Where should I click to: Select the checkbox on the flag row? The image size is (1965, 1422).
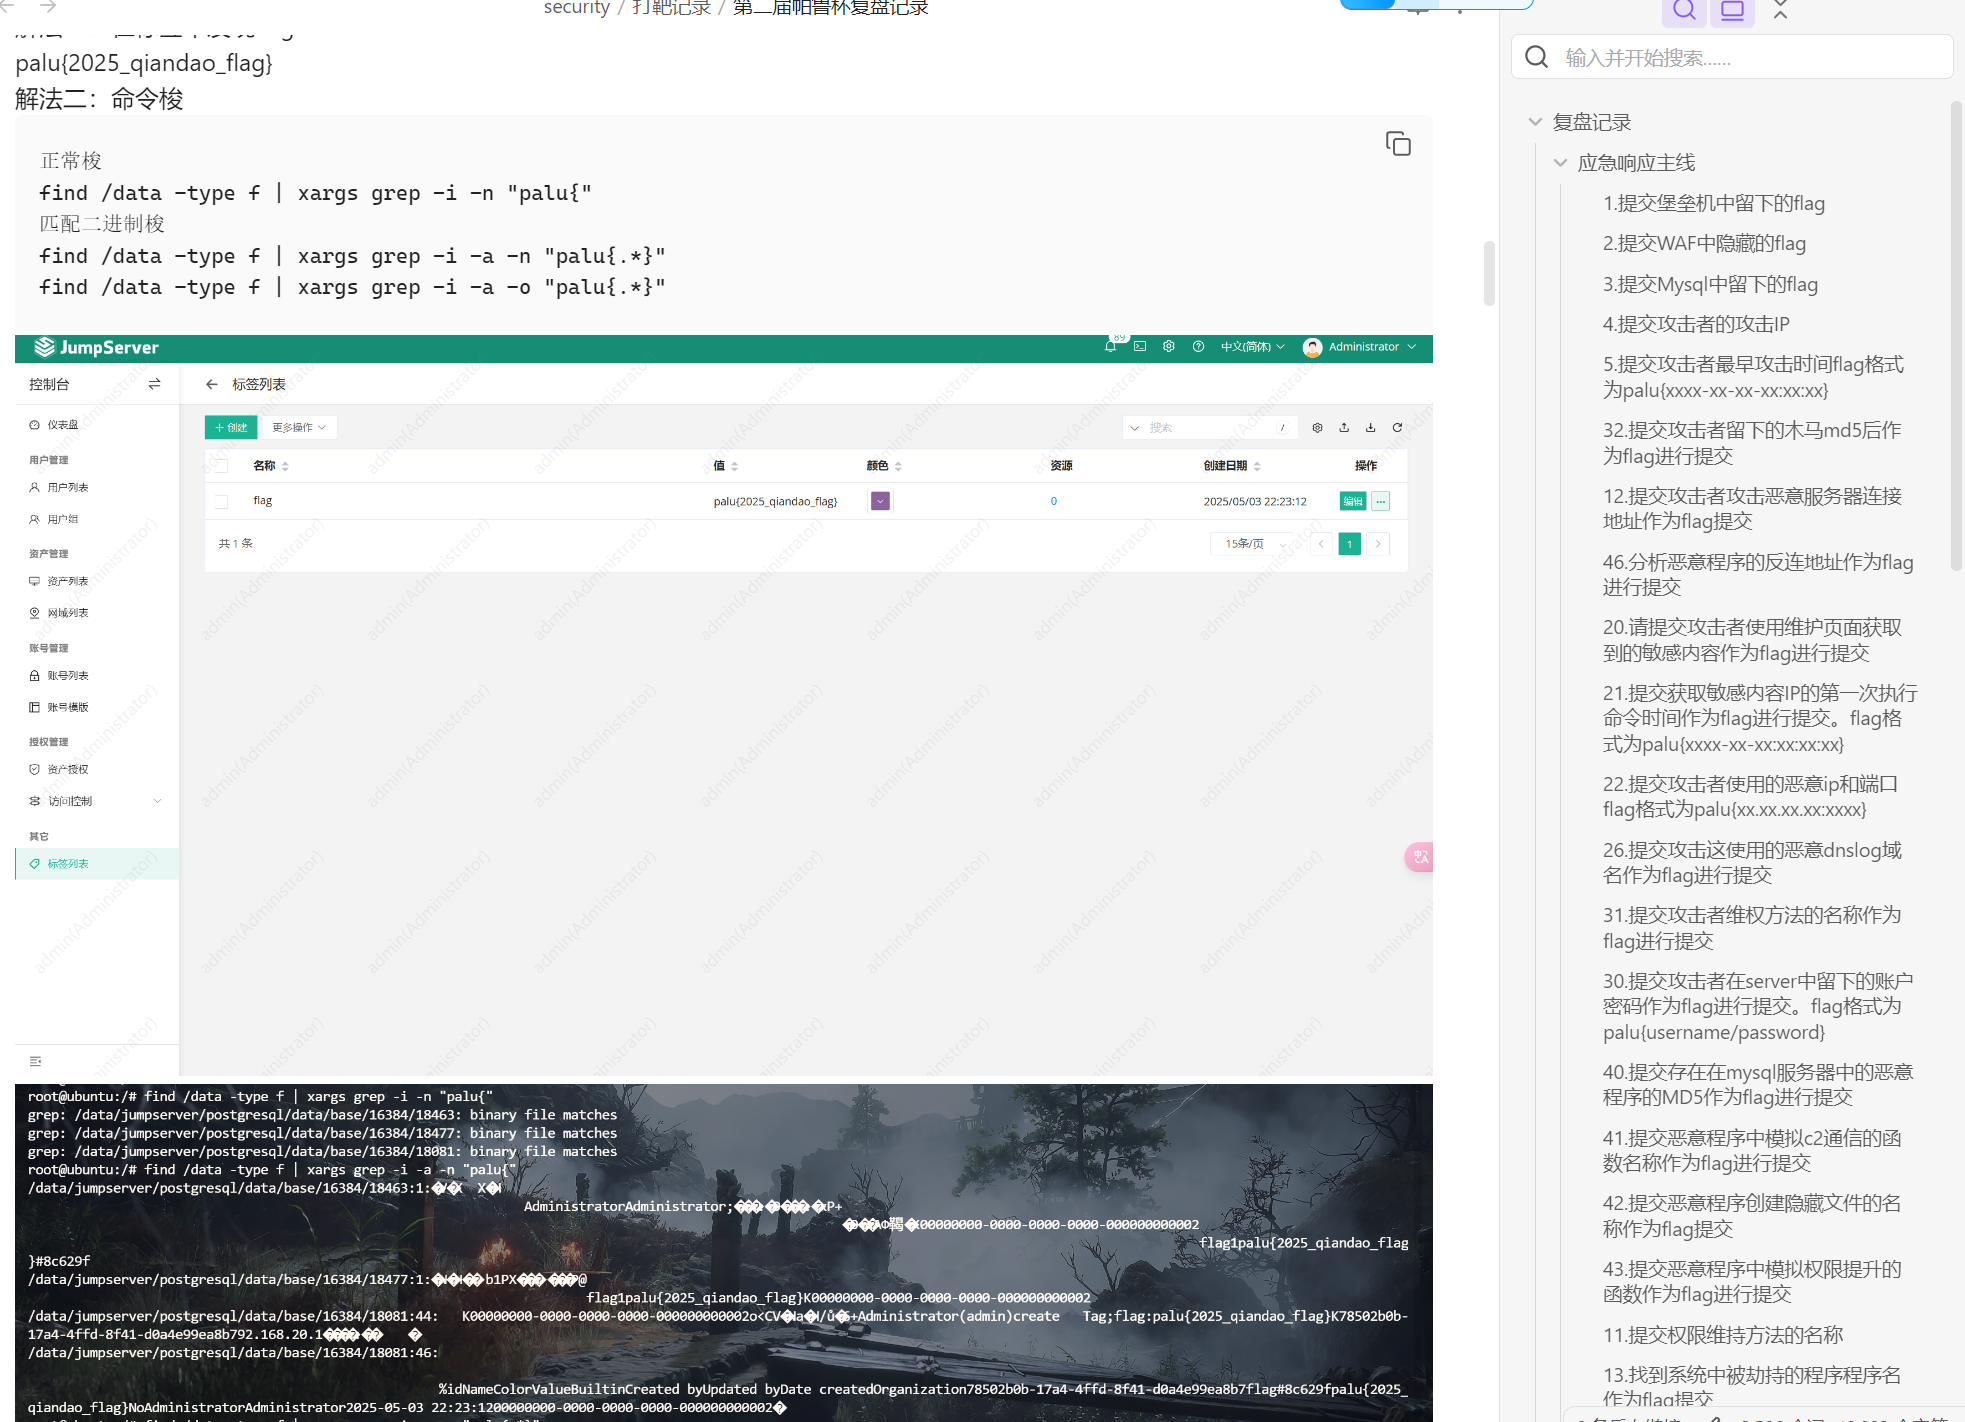221,501
